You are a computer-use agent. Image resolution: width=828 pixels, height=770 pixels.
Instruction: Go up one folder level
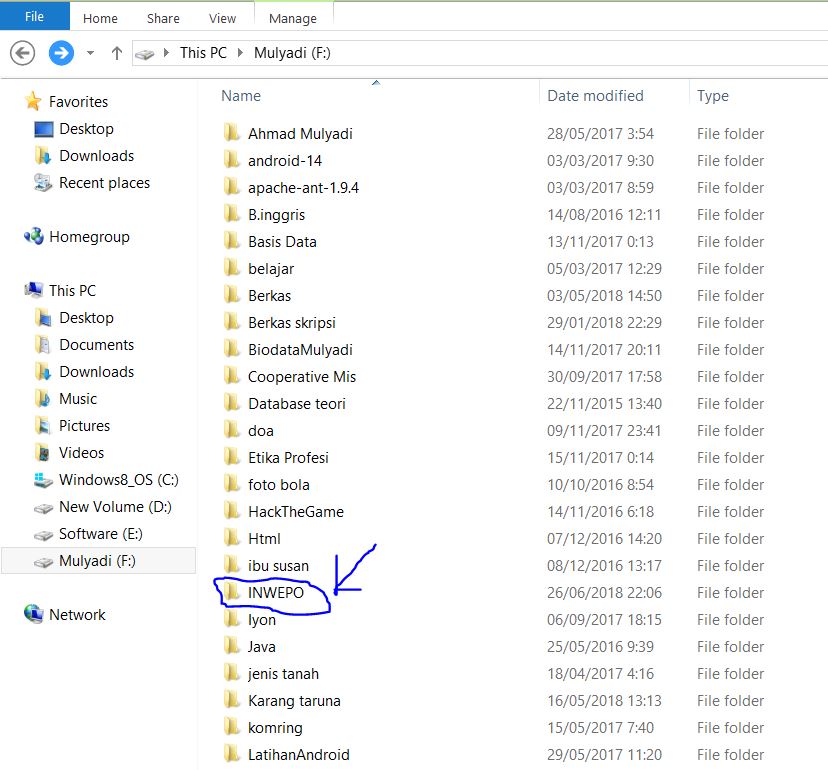(117, 53)
